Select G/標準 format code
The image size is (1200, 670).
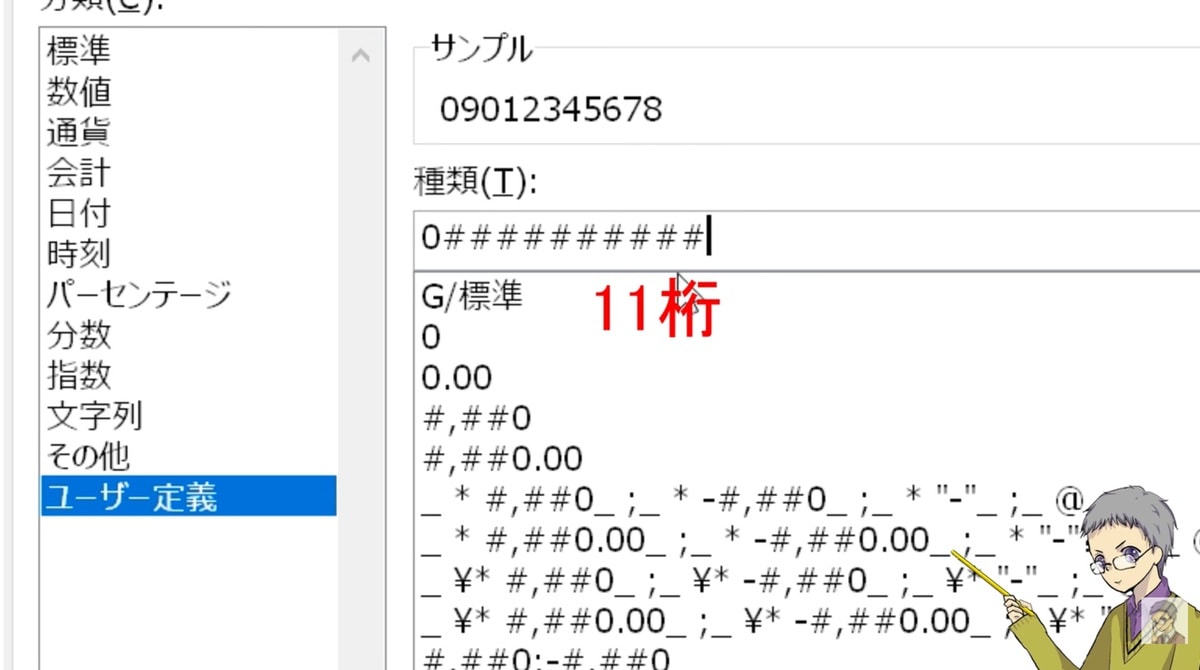(x=472, y=297)
